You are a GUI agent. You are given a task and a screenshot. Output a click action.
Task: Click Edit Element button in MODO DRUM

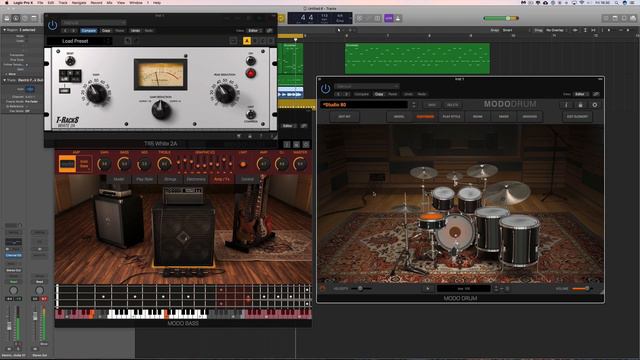click(x=577, y=117)
